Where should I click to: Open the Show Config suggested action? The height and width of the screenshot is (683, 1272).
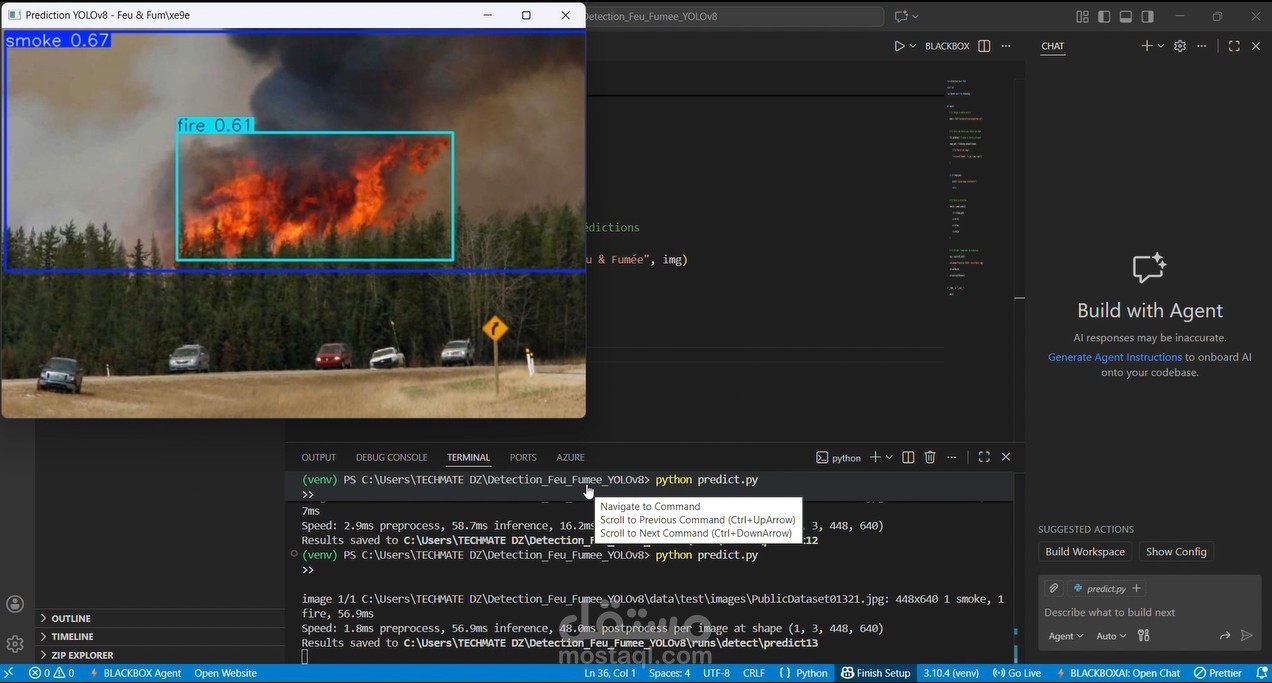click(1176, 551)
